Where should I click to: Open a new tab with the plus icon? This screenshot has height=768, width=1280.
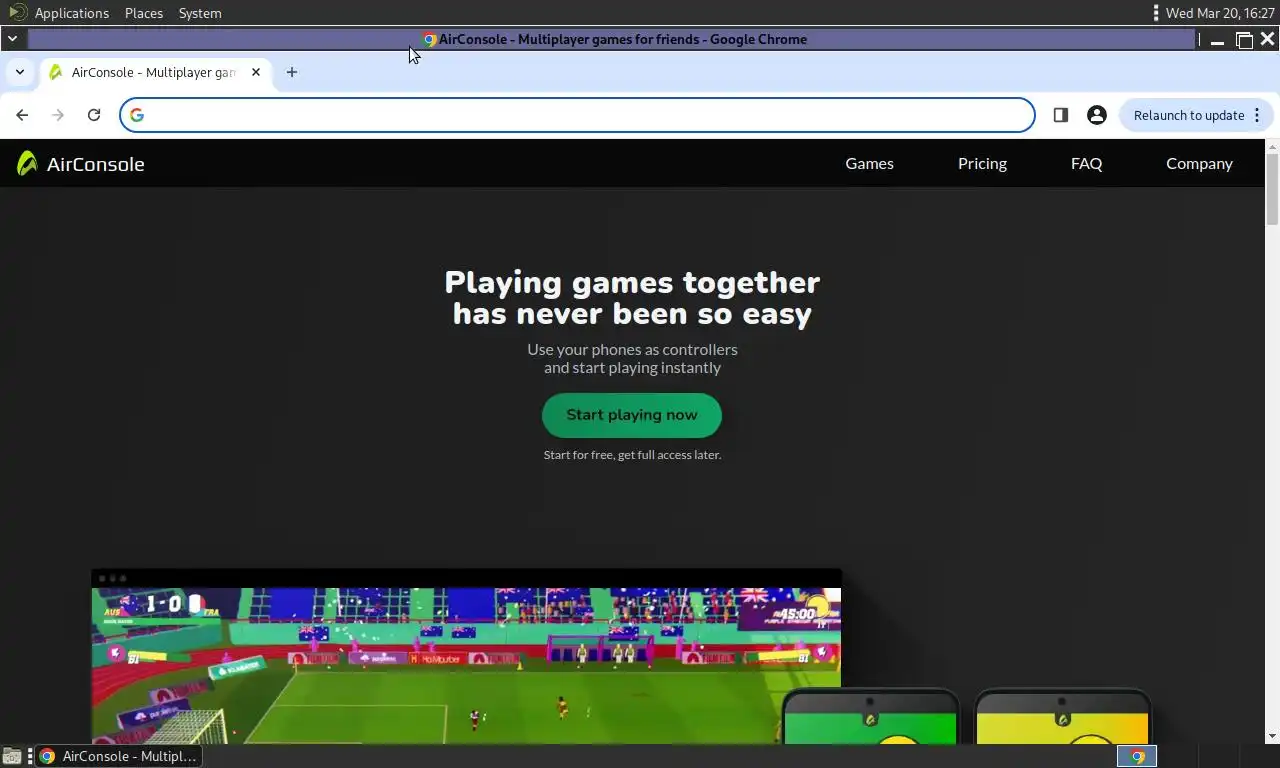292,72
